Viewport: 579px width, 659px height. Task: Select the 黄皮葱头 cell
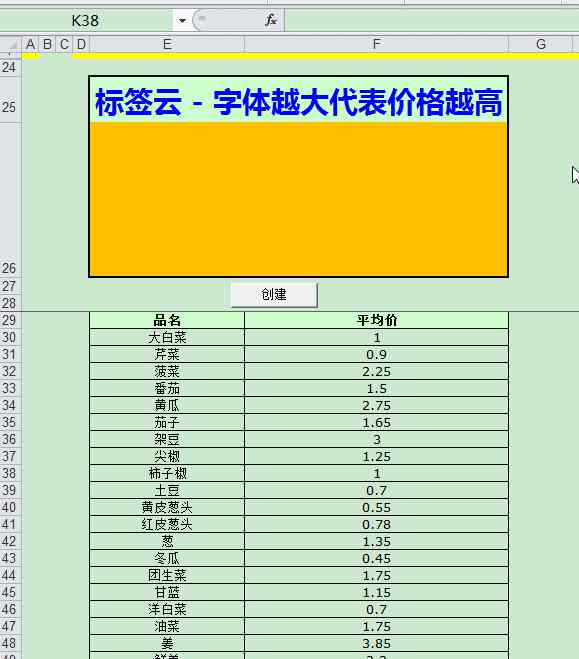[167, 507]
